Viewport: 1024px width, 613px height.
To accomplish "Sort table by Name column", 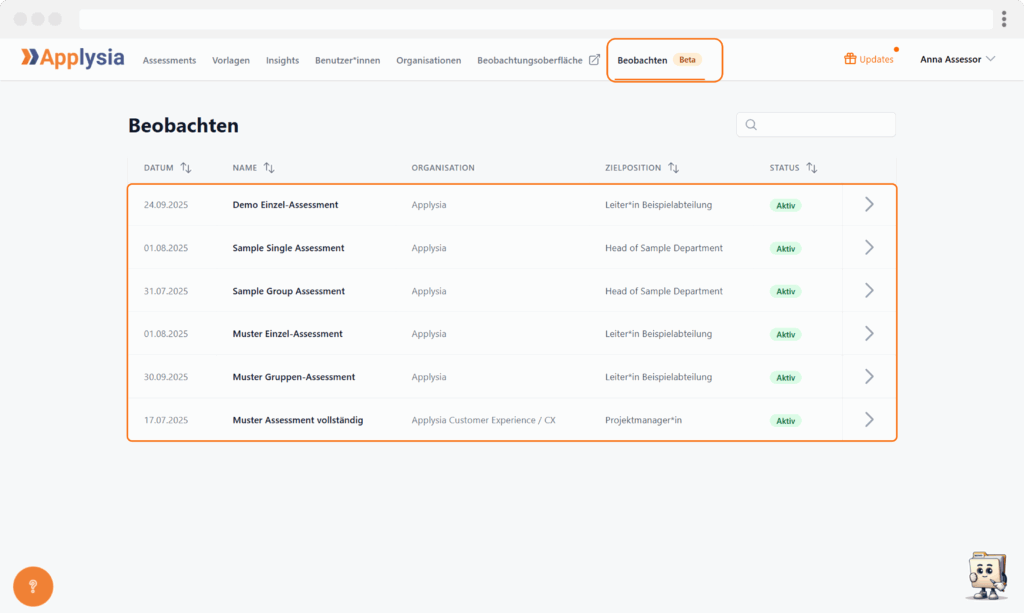I will 269,168.
